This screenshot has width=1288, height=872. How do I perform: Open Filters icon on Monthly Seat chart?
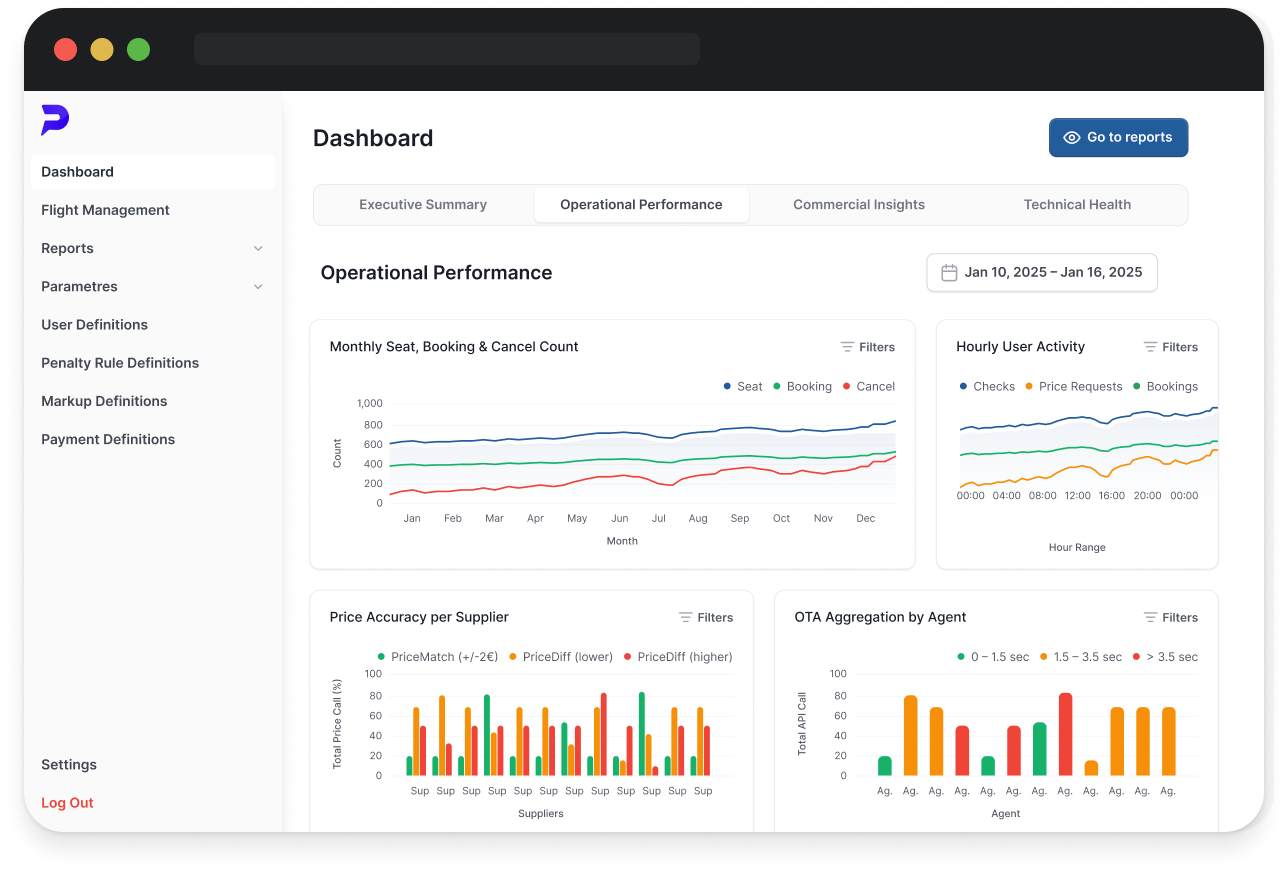coord(847,347)
